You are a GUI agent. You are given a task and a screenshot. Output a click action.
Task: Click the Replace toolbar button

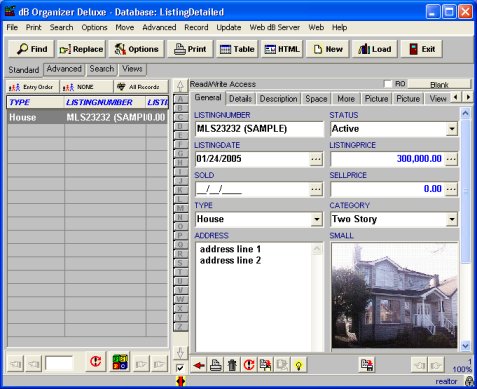click(81, 49)
